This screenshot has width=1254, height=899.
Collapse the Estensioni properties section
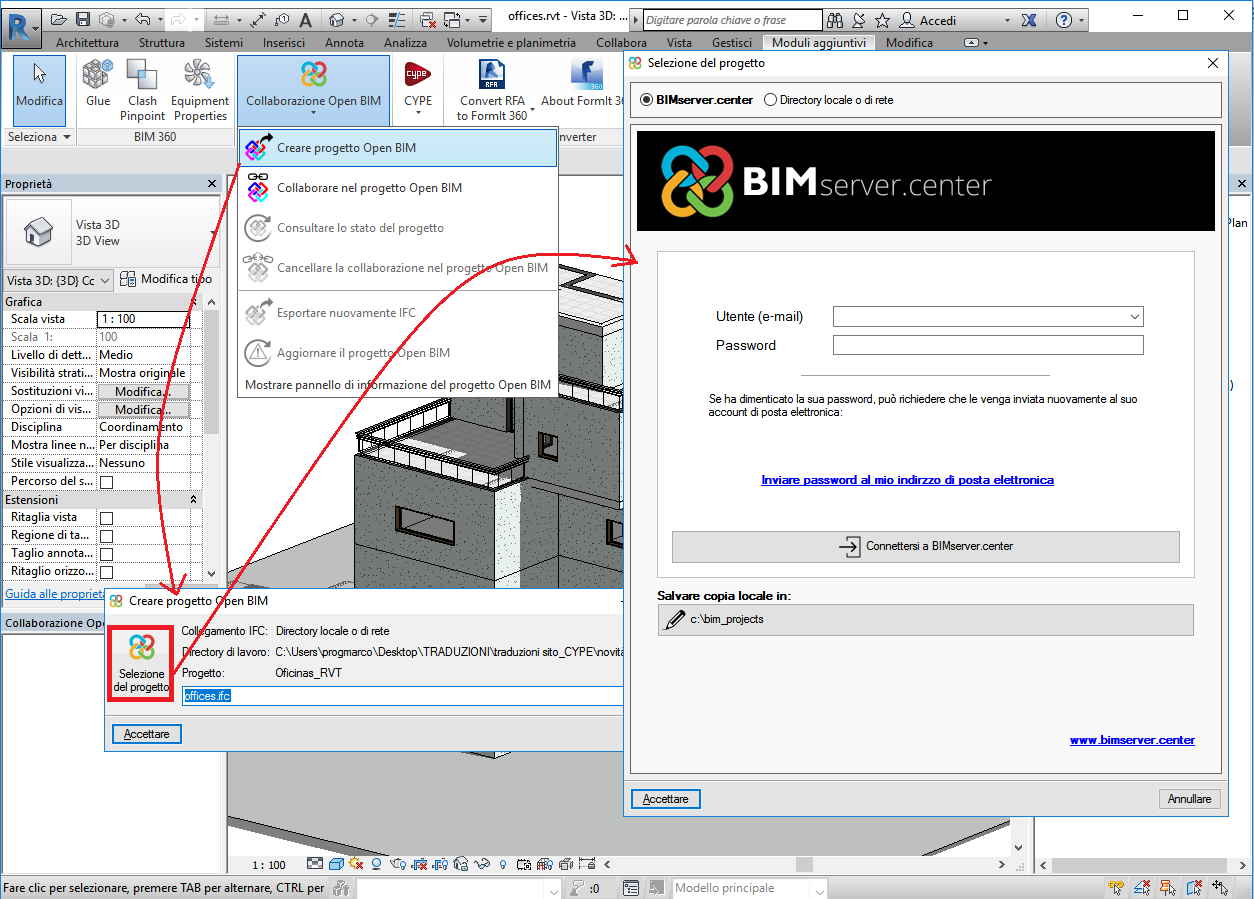pyautogui.click(x=194, y=499)
